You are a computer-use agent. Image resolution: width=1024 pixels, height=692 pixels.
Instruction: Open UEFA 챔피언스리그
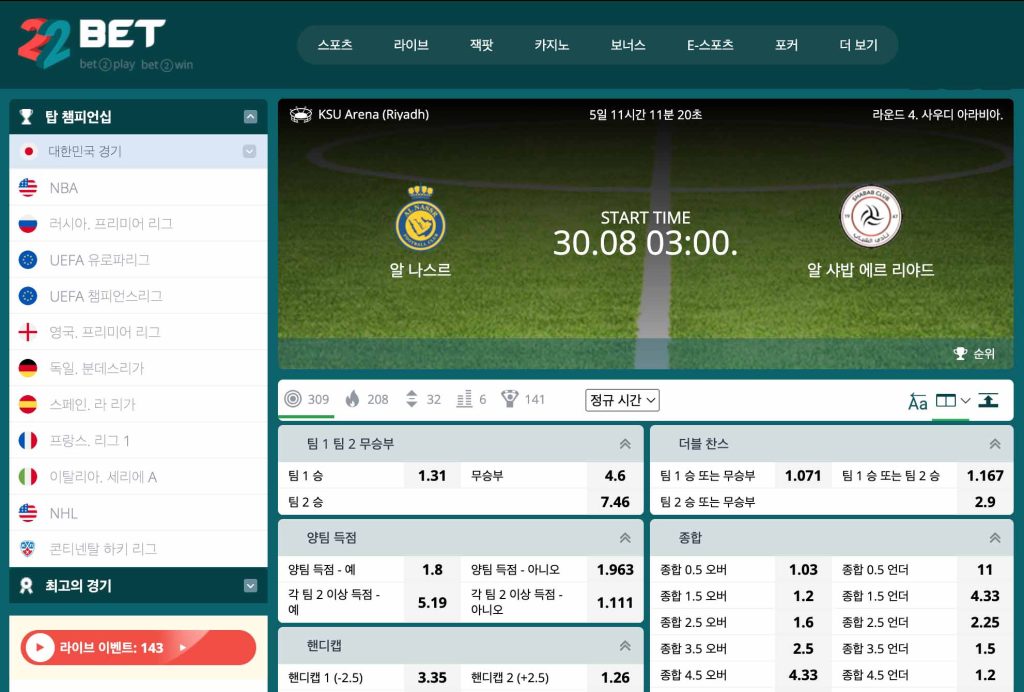click(138, 296)
